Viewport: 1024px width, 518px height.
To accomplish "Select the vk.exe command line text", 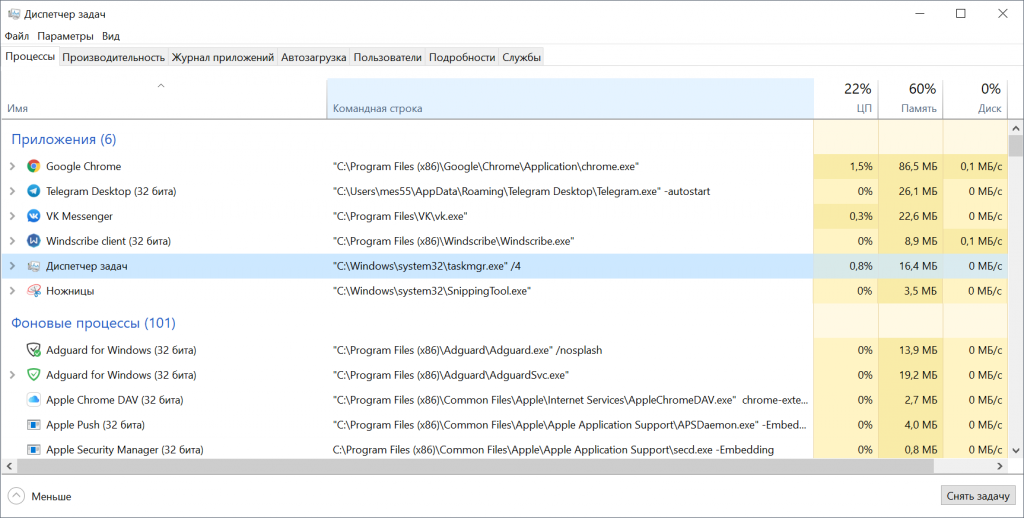I will point(400,216).
